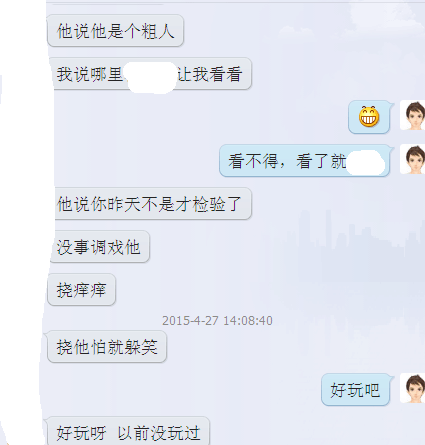Click the words '看不得' in the blue bubble

coord(253,161)
